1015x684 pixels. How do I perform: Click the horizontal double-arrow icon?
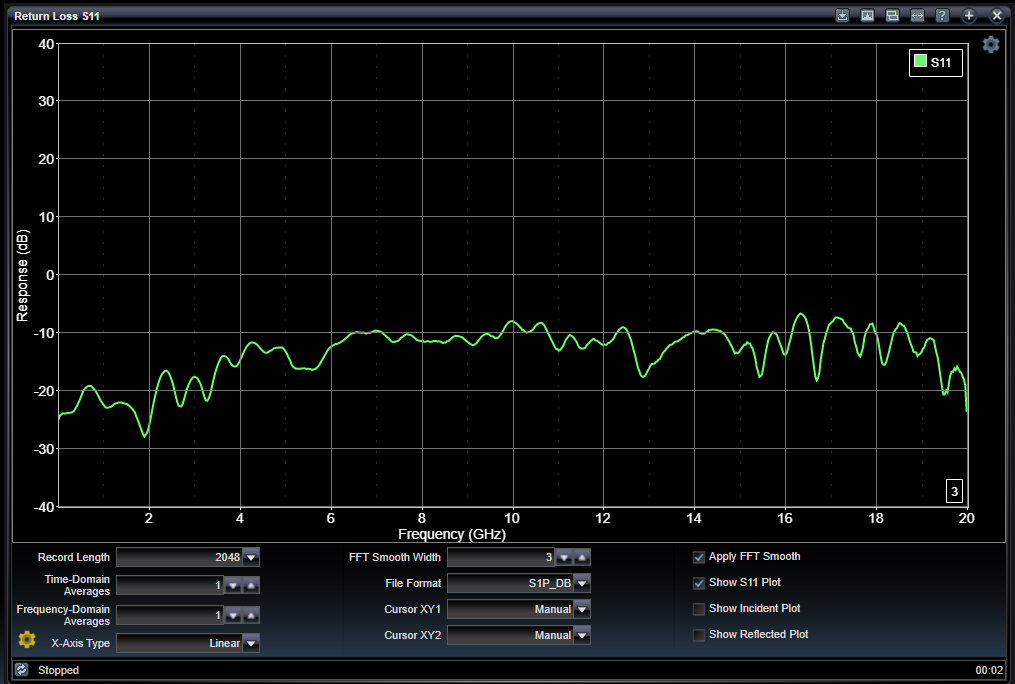tap(917, 16)
